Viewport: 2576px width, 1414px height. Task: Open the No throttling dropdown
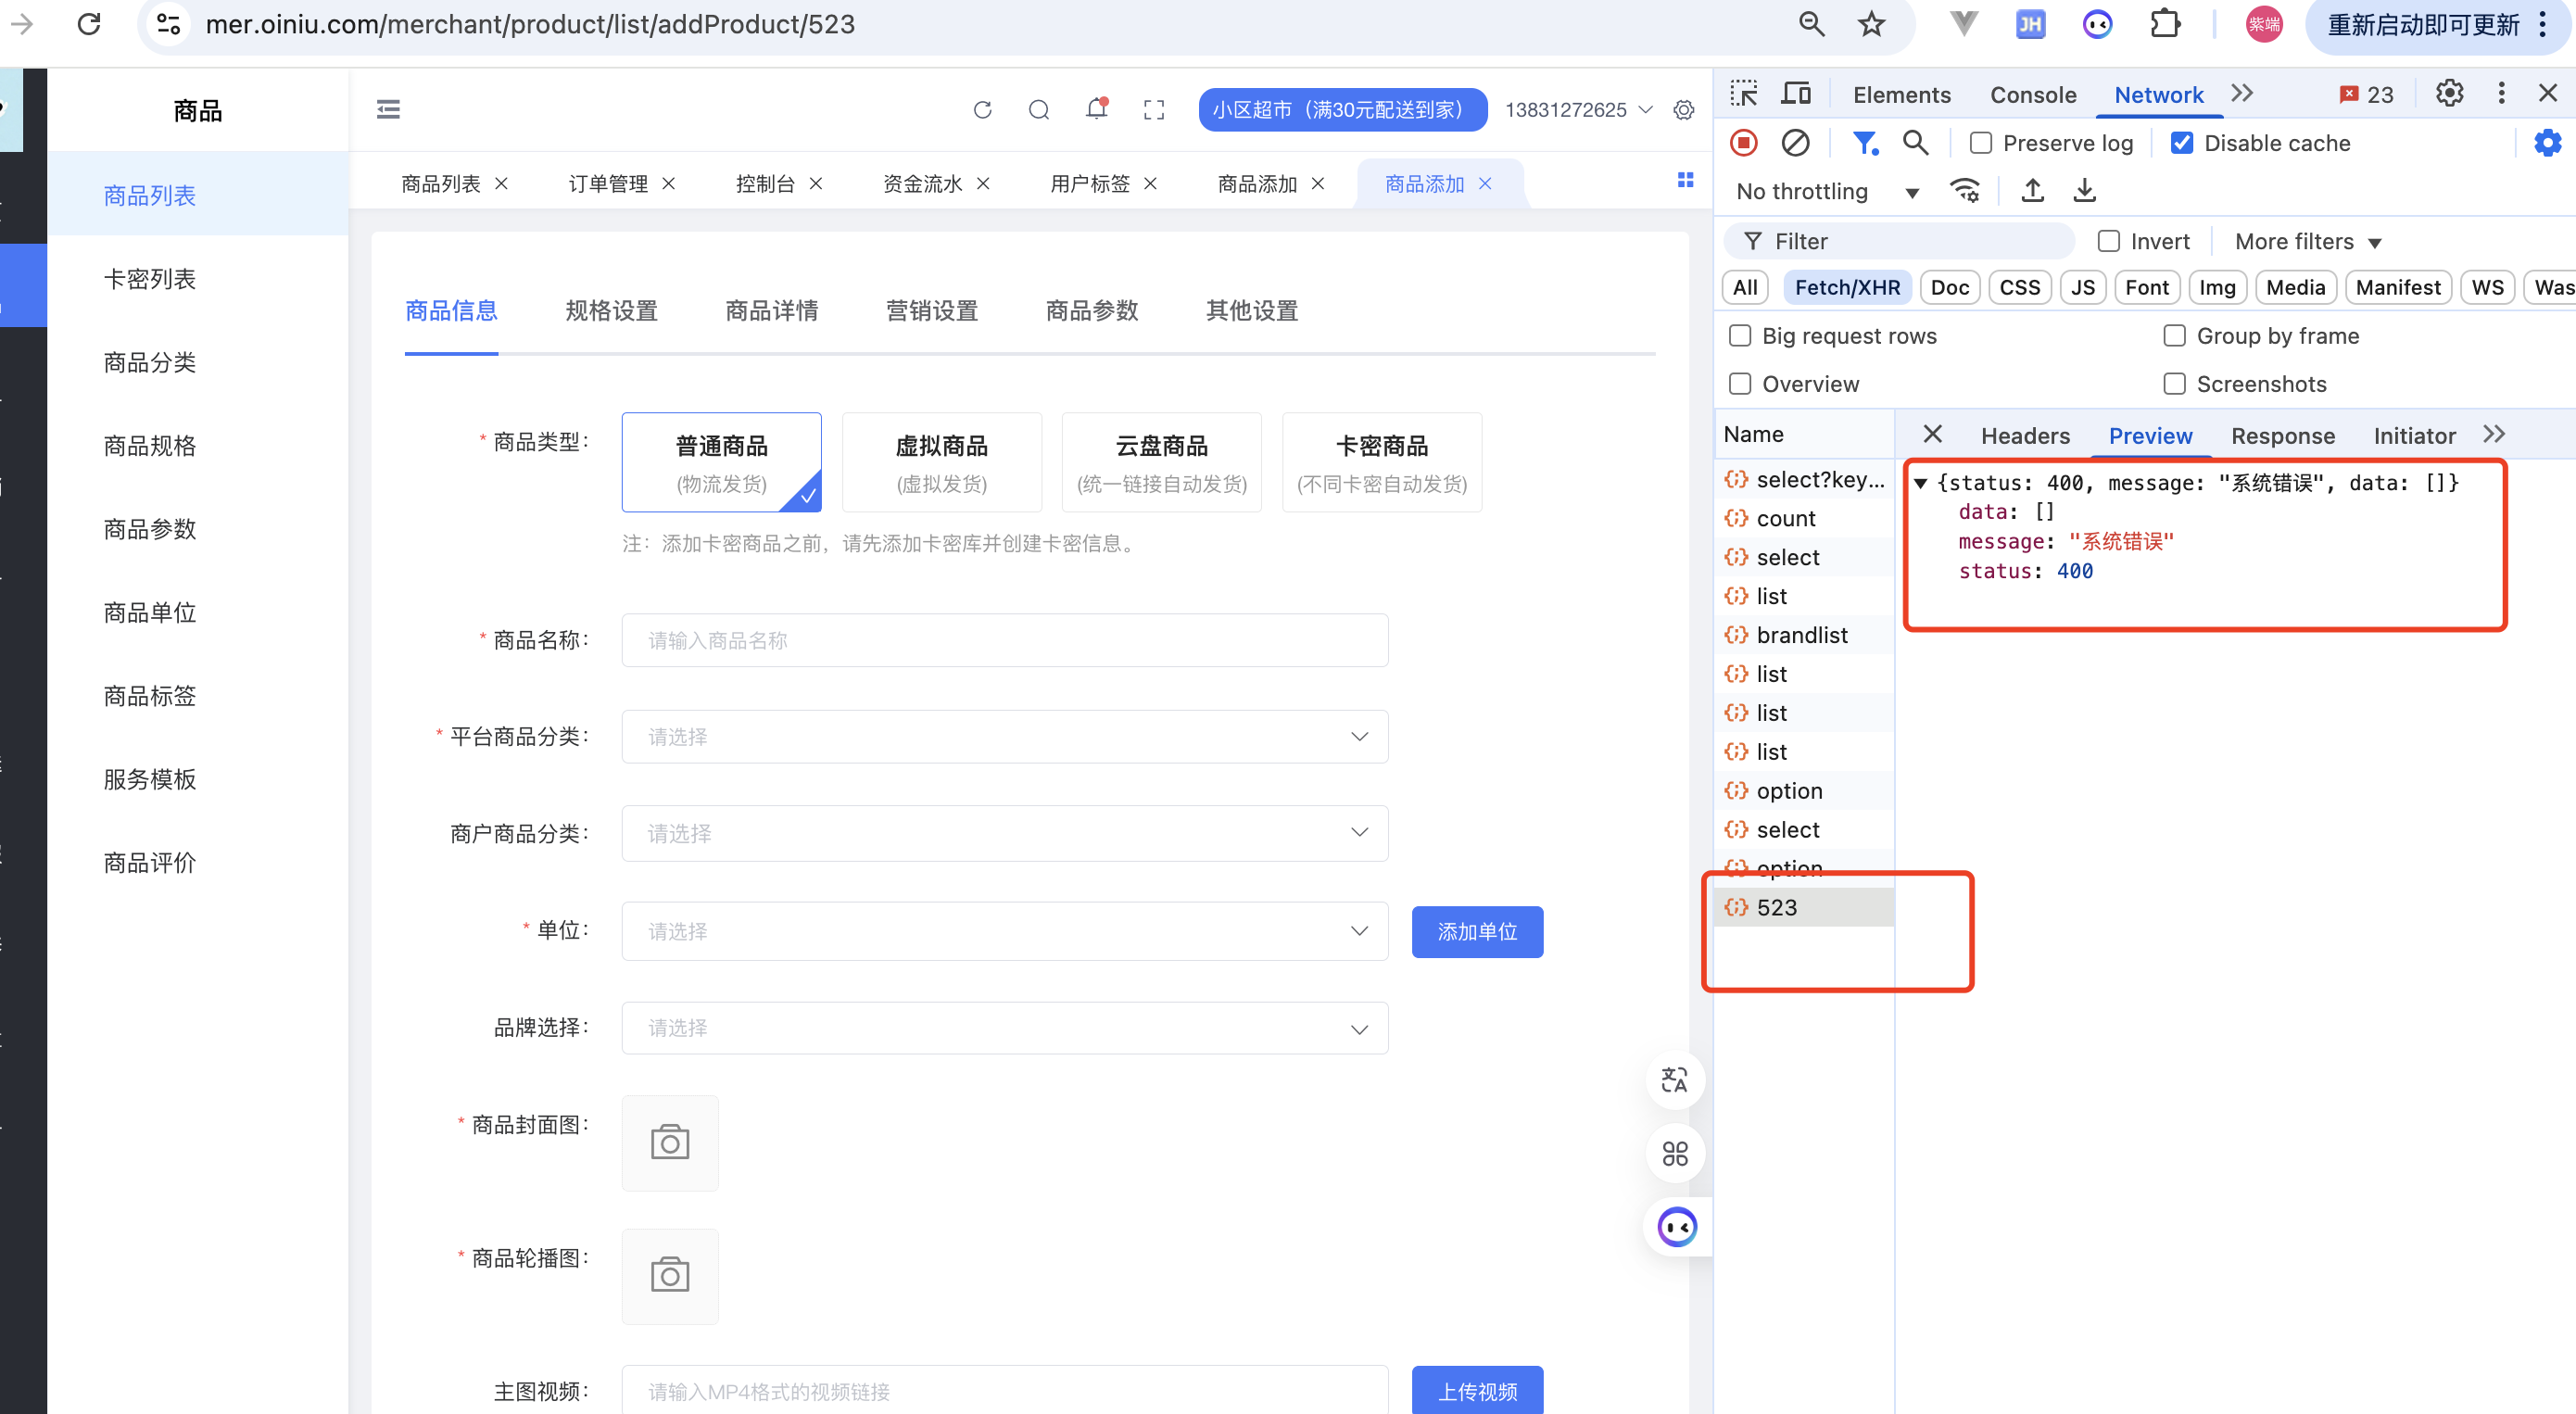[x=1827, y=191]
